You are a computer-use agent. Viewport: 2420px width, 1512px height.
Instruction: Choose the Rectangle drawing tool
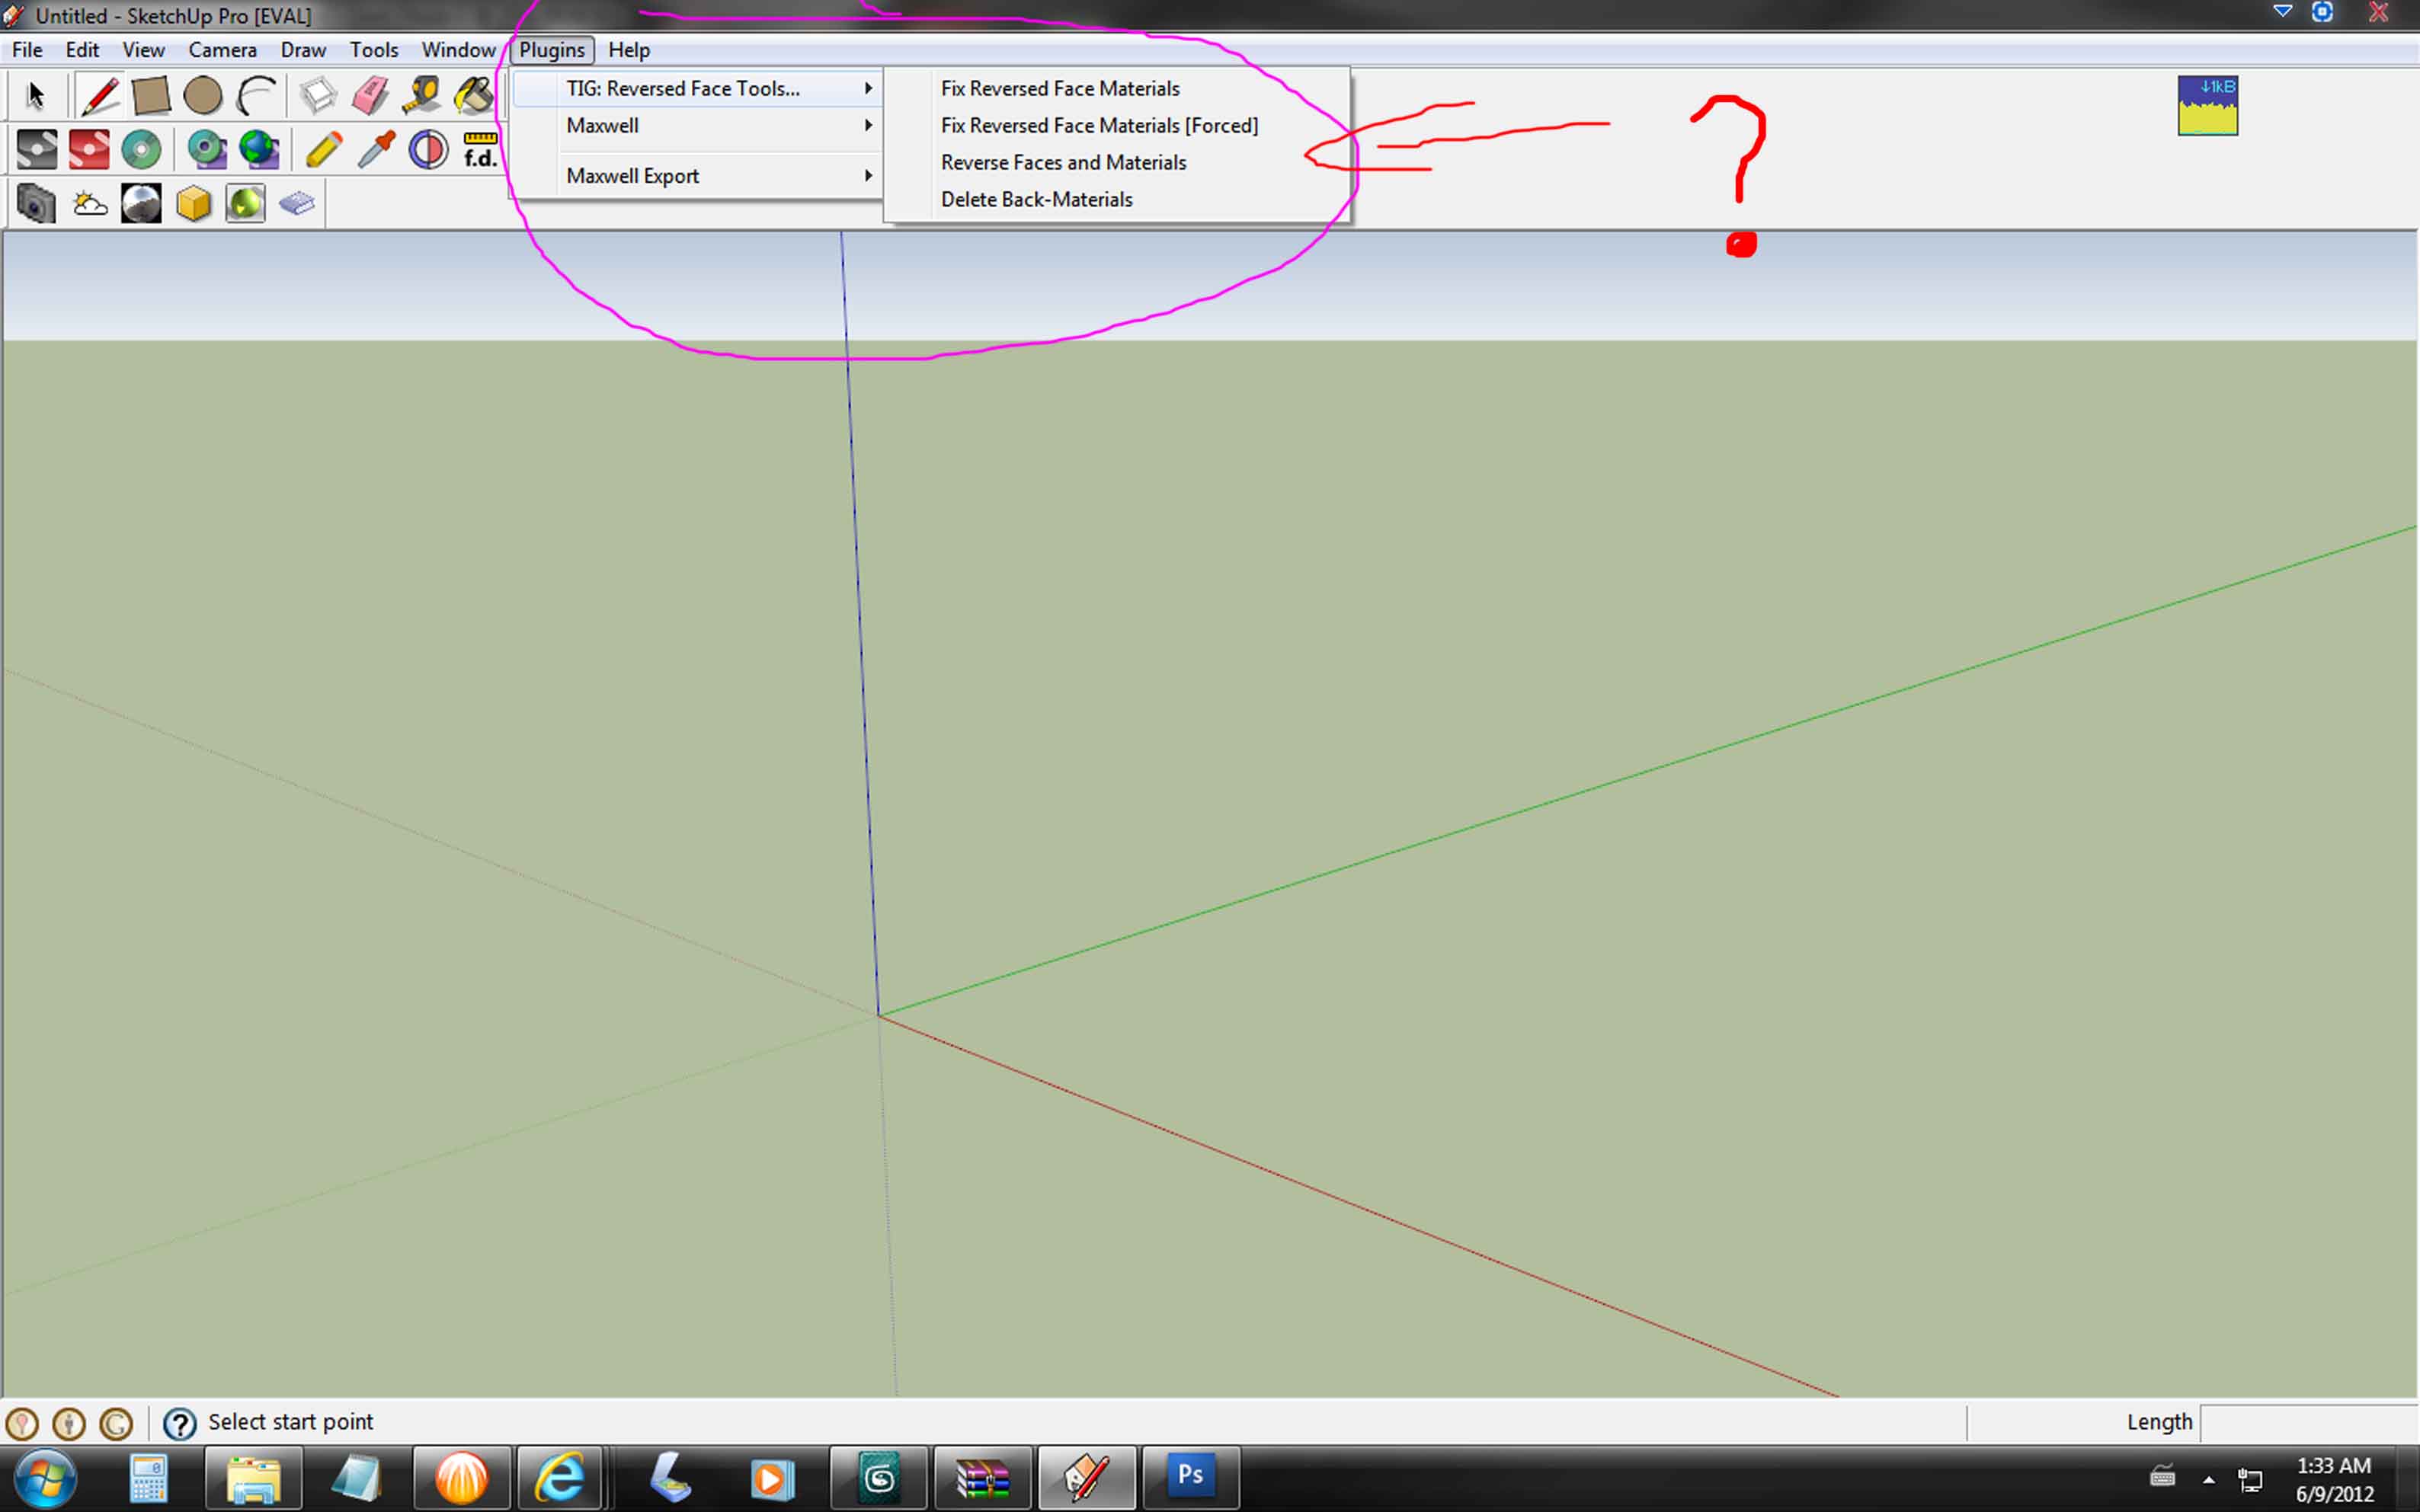151,96
